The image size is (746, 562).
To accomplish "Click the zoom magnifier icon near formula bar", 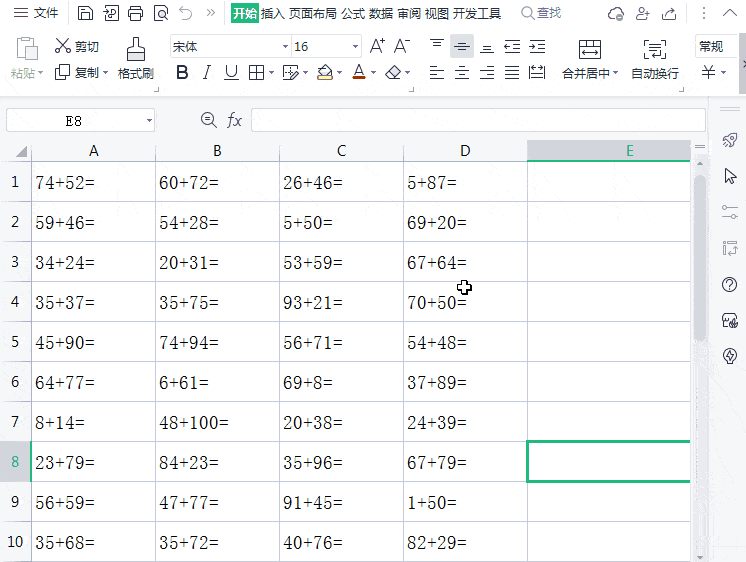I will (208, 120).
